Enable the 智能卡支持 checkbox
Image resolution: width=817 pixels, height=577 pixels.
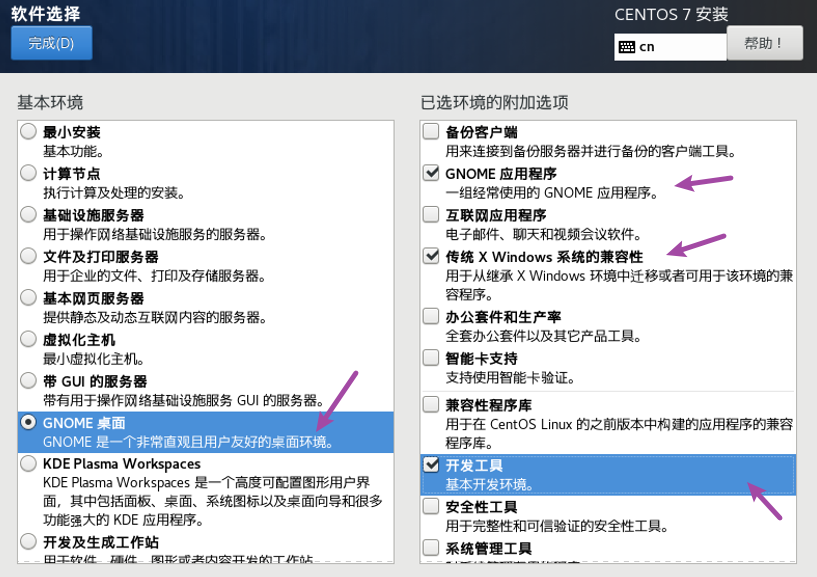pyautogui.click(x=431, y=358)
